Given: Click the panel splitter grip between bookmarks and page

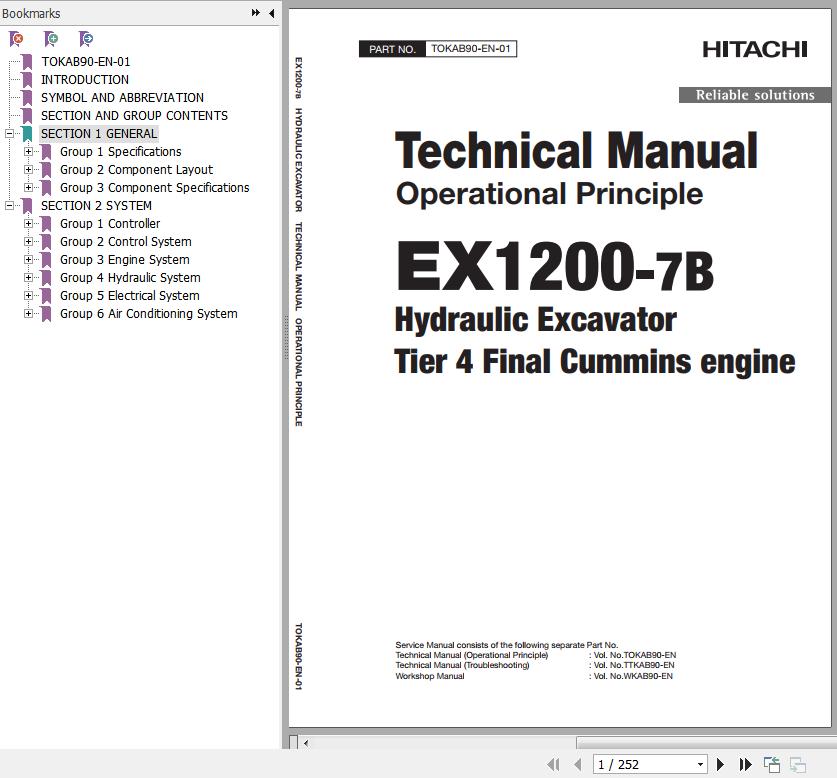Looking at the screenshot, I should 286,339.
